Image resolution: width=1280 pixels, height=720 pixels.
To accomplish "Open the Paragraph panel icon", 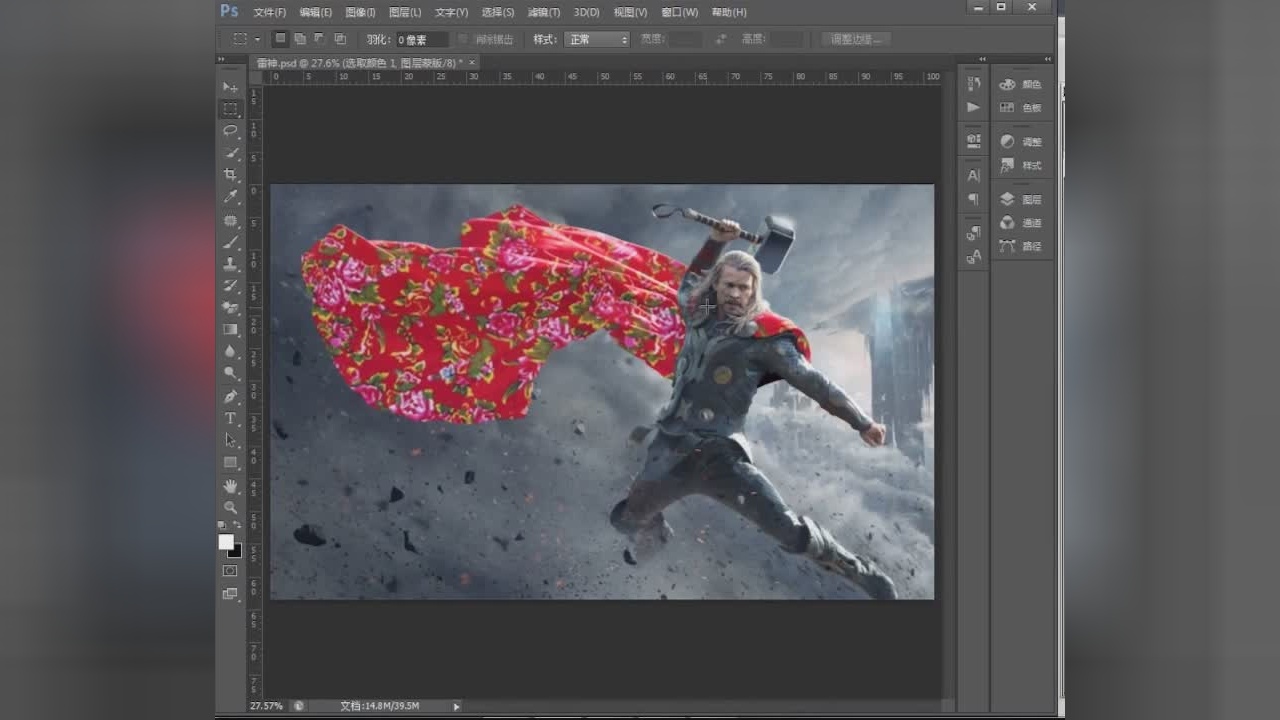I will (974, 199).
